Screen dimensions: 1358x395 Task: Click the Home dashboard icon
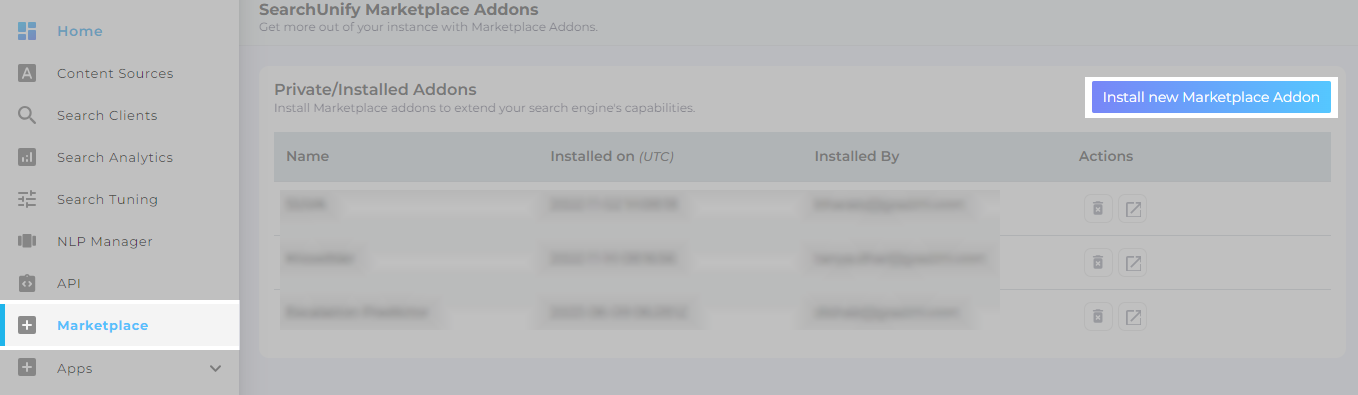27,31
